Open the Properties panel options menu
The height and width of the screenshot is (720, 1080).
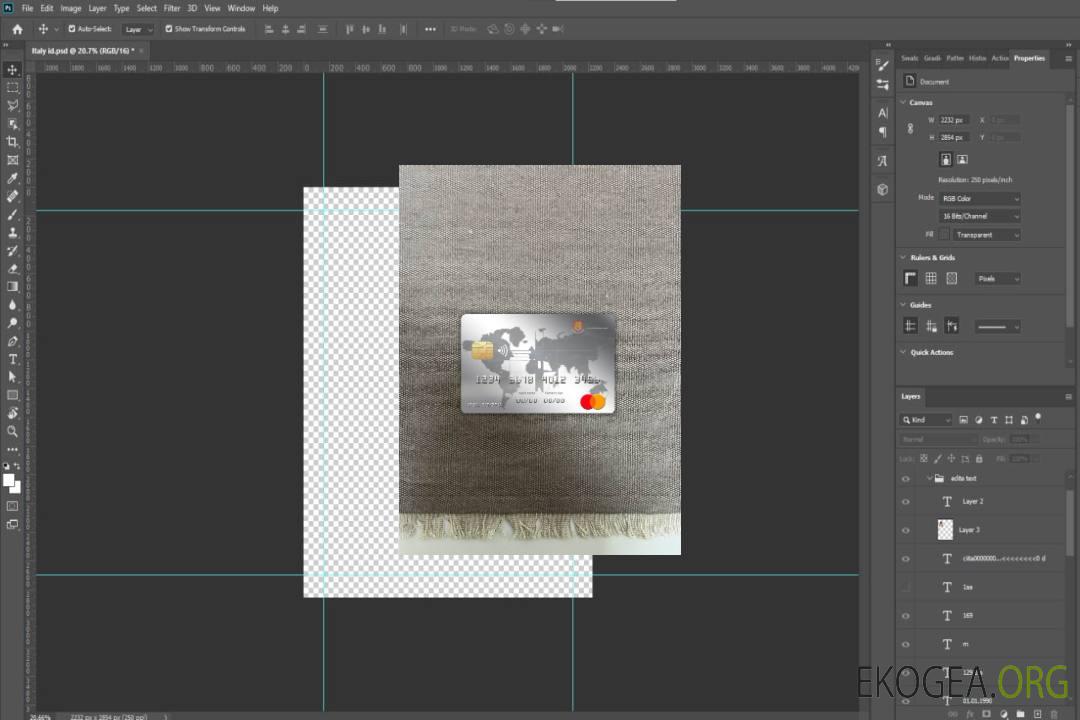[x=1068, y=59]
